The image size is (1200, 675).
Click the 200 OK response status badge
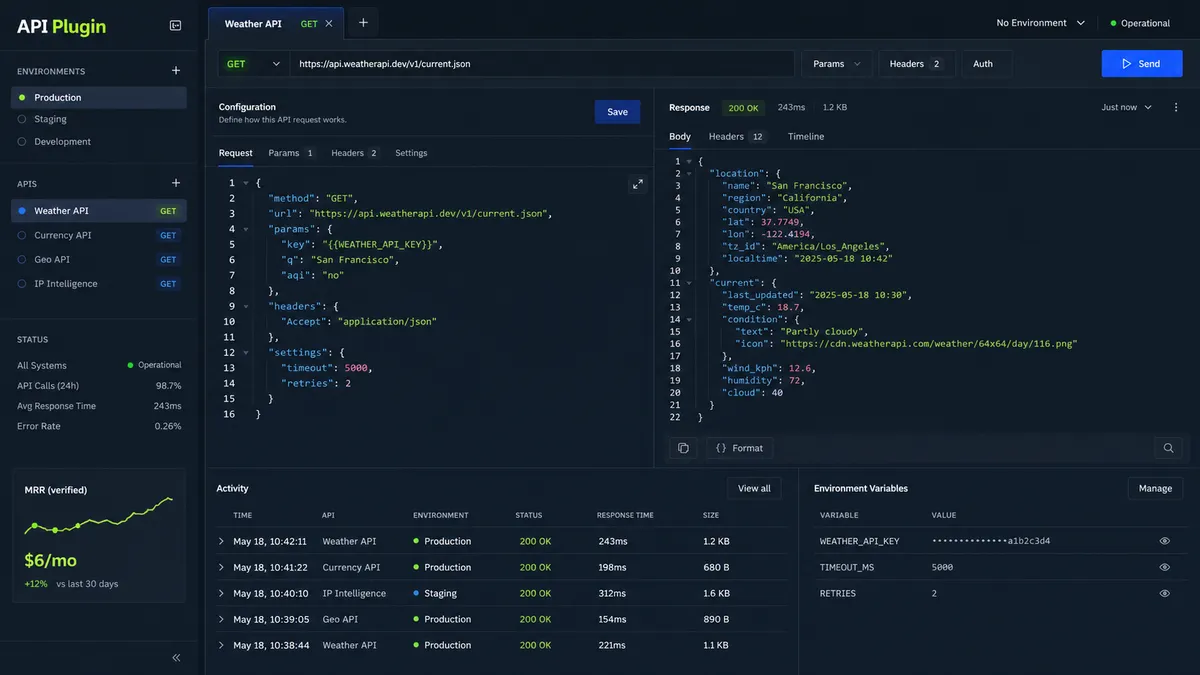743,107
